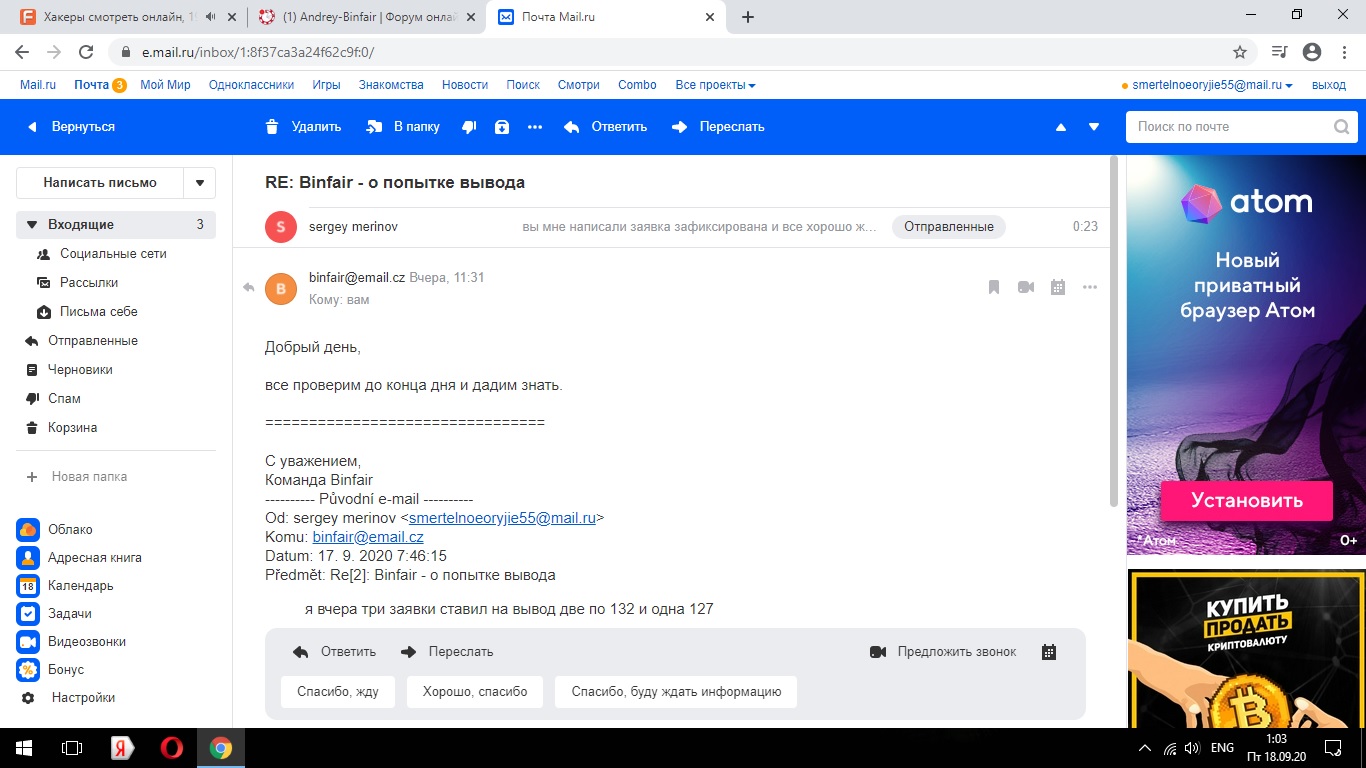The image size is (1366, 768).
Task: Delete the email with the Удалить button
Action: (x=303, y=127)
